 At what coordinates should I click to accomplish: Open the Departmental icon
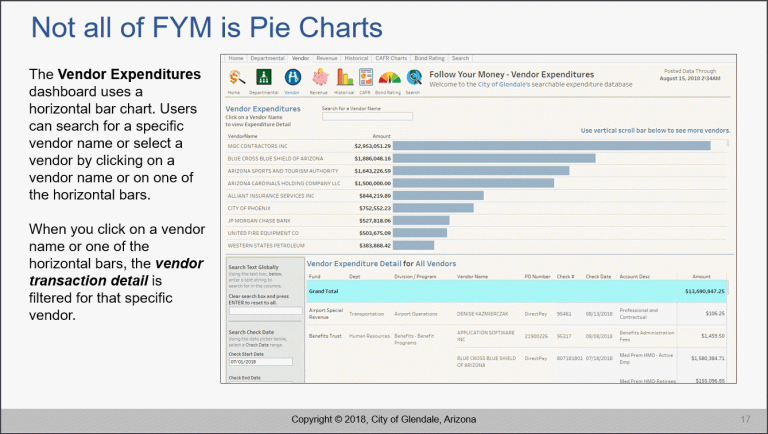click(264, 78)
